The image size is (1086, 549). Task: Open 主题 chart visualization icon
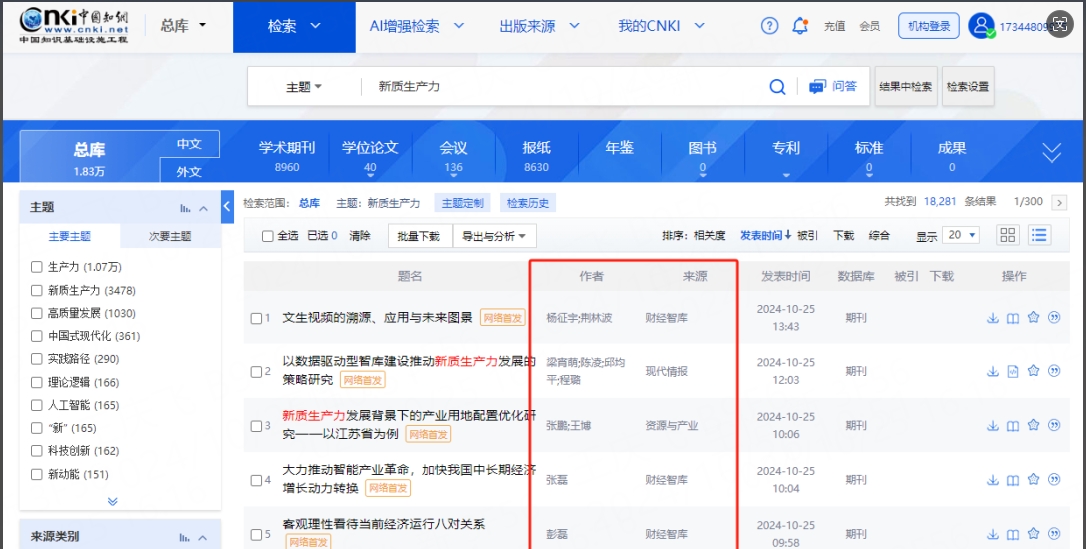185,208
